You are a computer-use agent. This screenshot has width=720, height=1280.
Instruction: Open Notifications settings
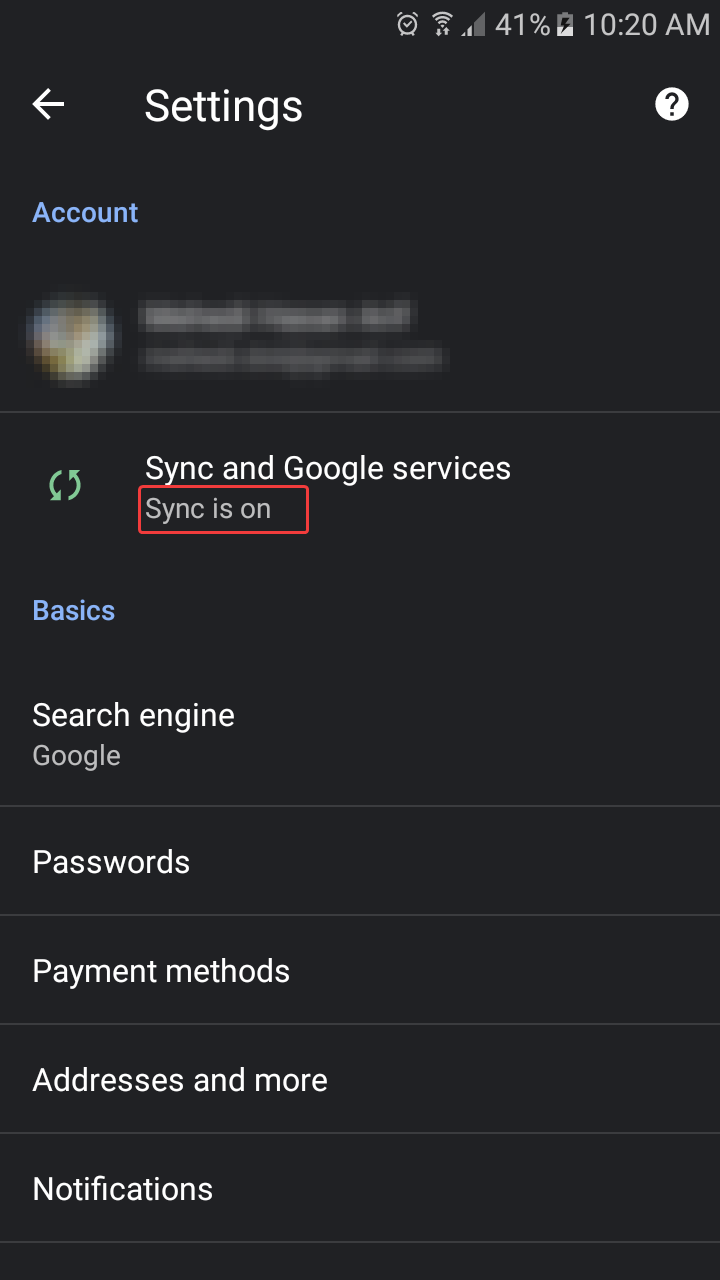point(123,1189)
